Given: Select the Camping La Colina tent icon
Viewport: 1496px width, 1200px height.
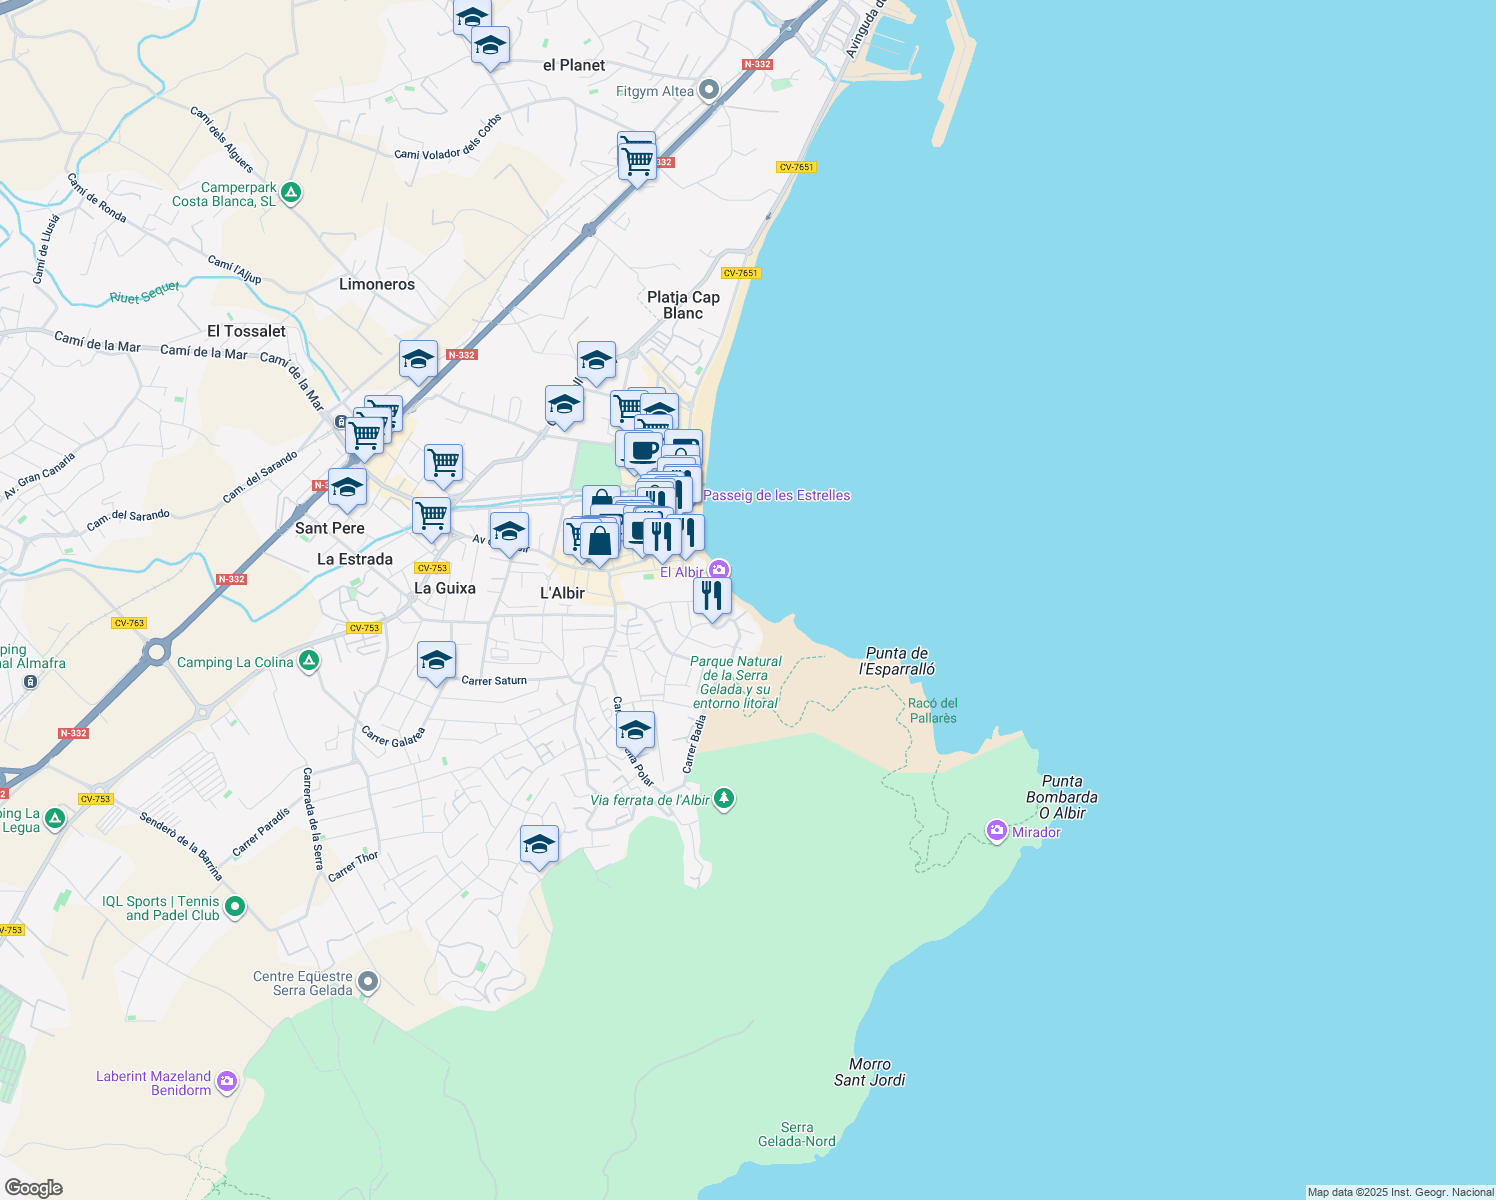Looking at the screenshot, I should [308, 661].
